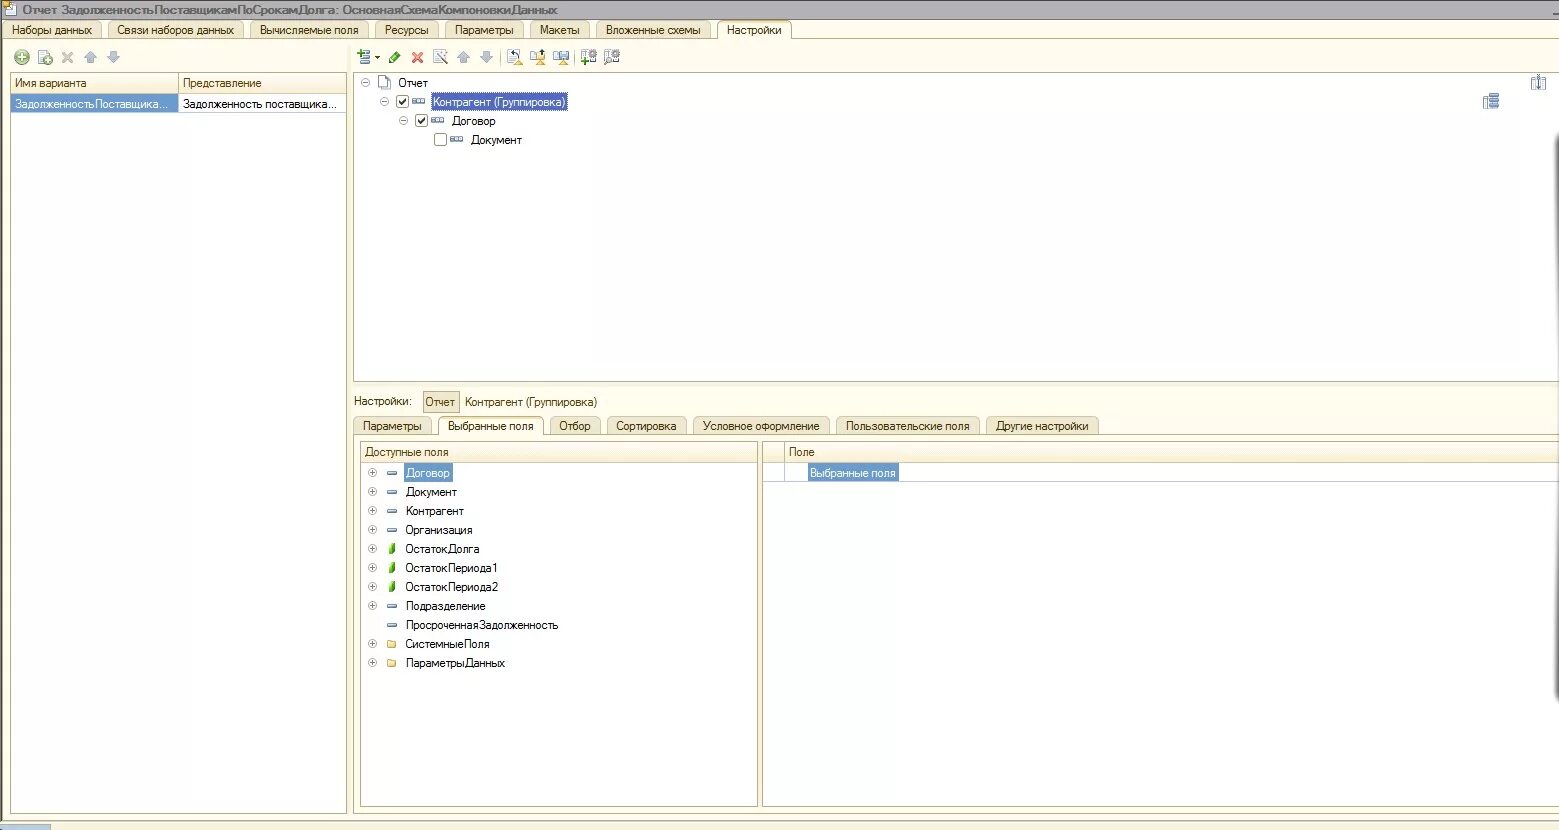The image size is (1559, 830).
Task: Move variant up in the list
Action: point(91,57)
